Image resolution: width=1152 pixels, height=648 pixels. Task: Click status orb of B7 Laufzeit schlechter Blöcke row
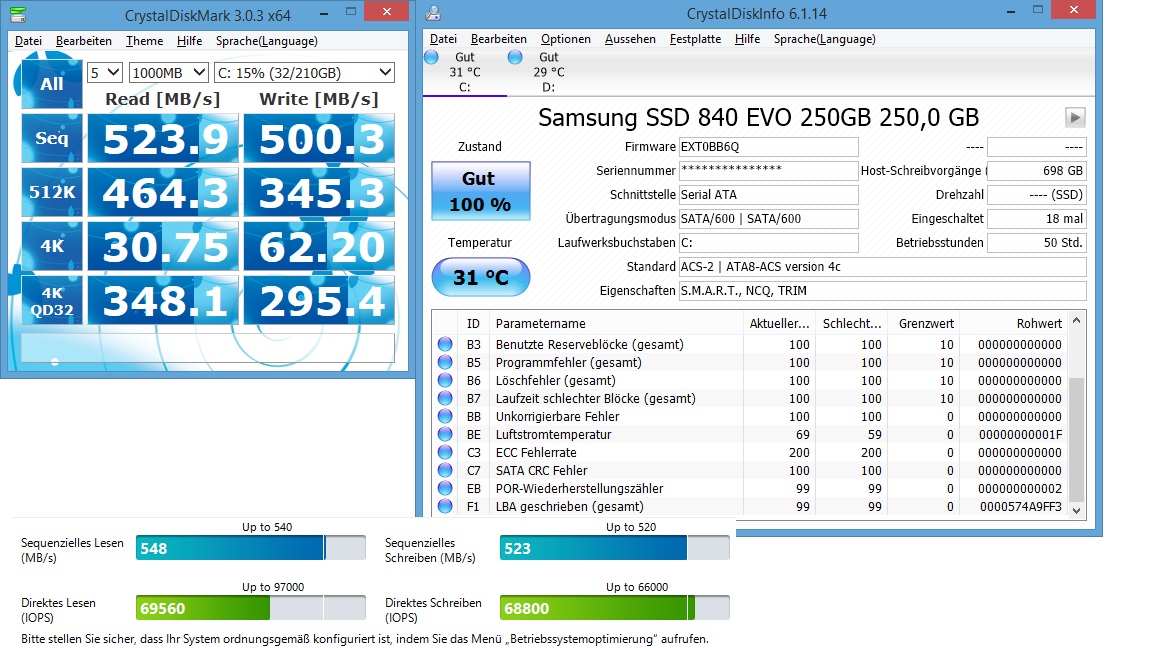click(x=444, y=398)
